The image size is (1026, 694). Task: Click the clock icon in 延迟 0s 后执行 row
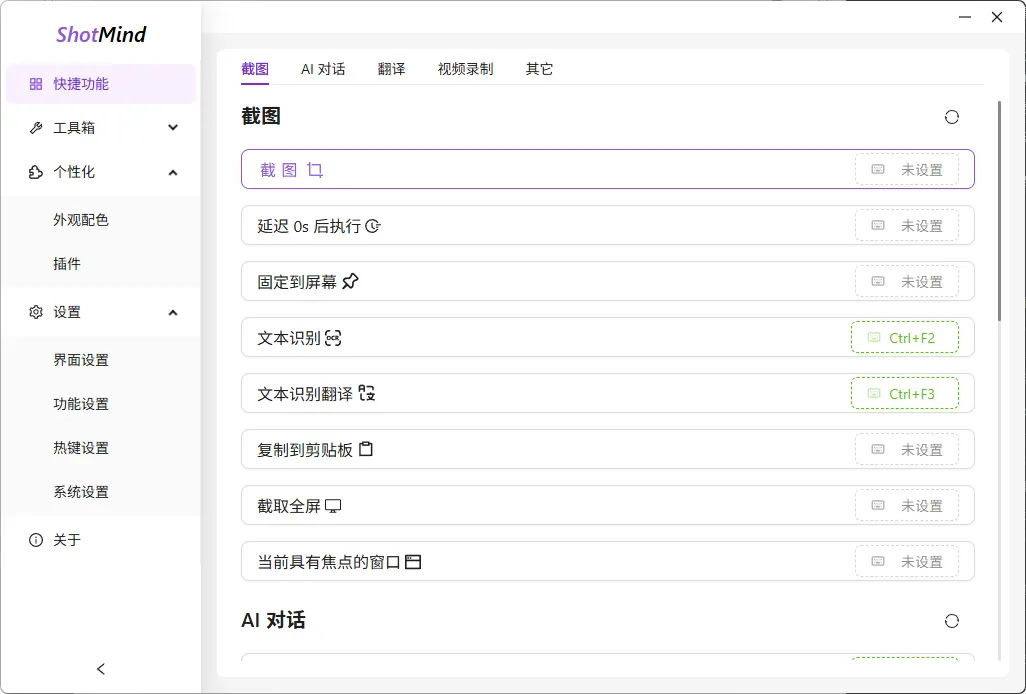372,226
